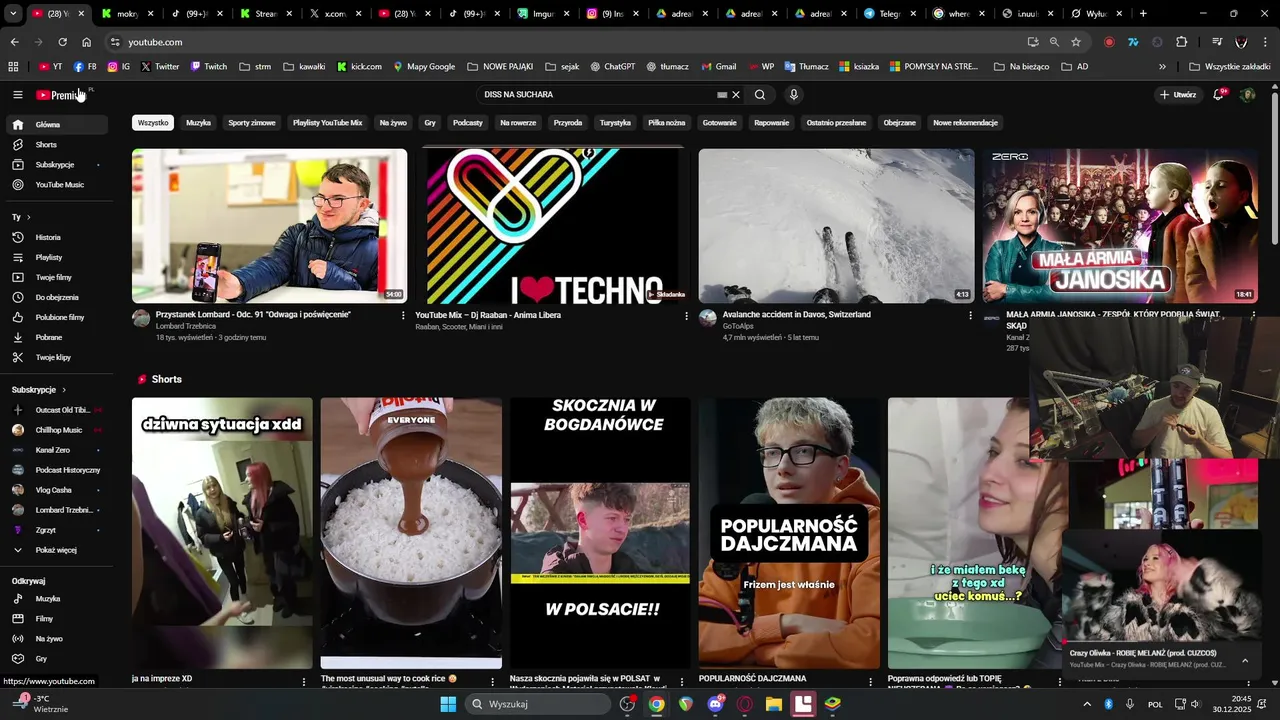Viewport: 1280px width, 720px height.
Task: Open taskbar volume control
Action: point(1194,704)
